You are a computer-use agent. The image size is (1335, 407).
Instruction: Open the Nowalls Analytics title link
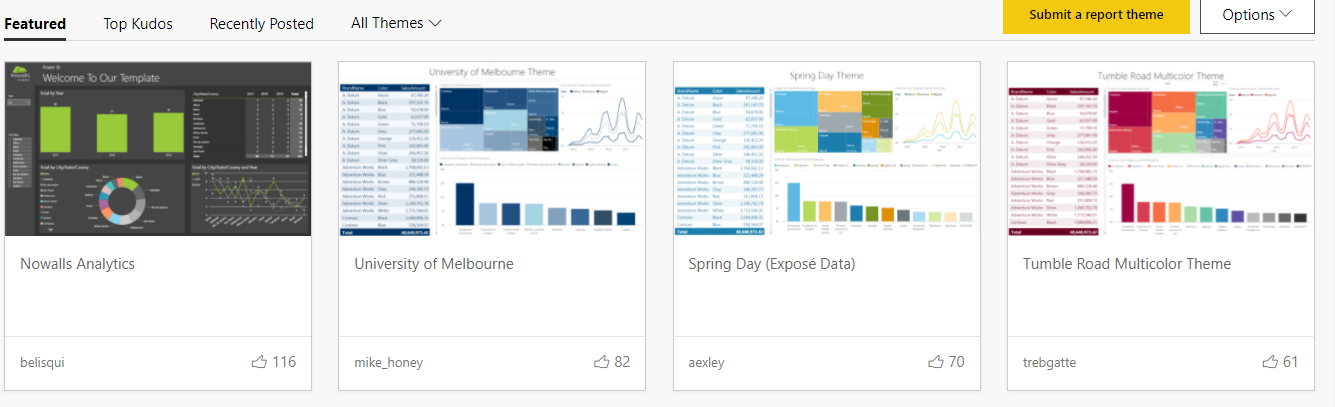77,264
